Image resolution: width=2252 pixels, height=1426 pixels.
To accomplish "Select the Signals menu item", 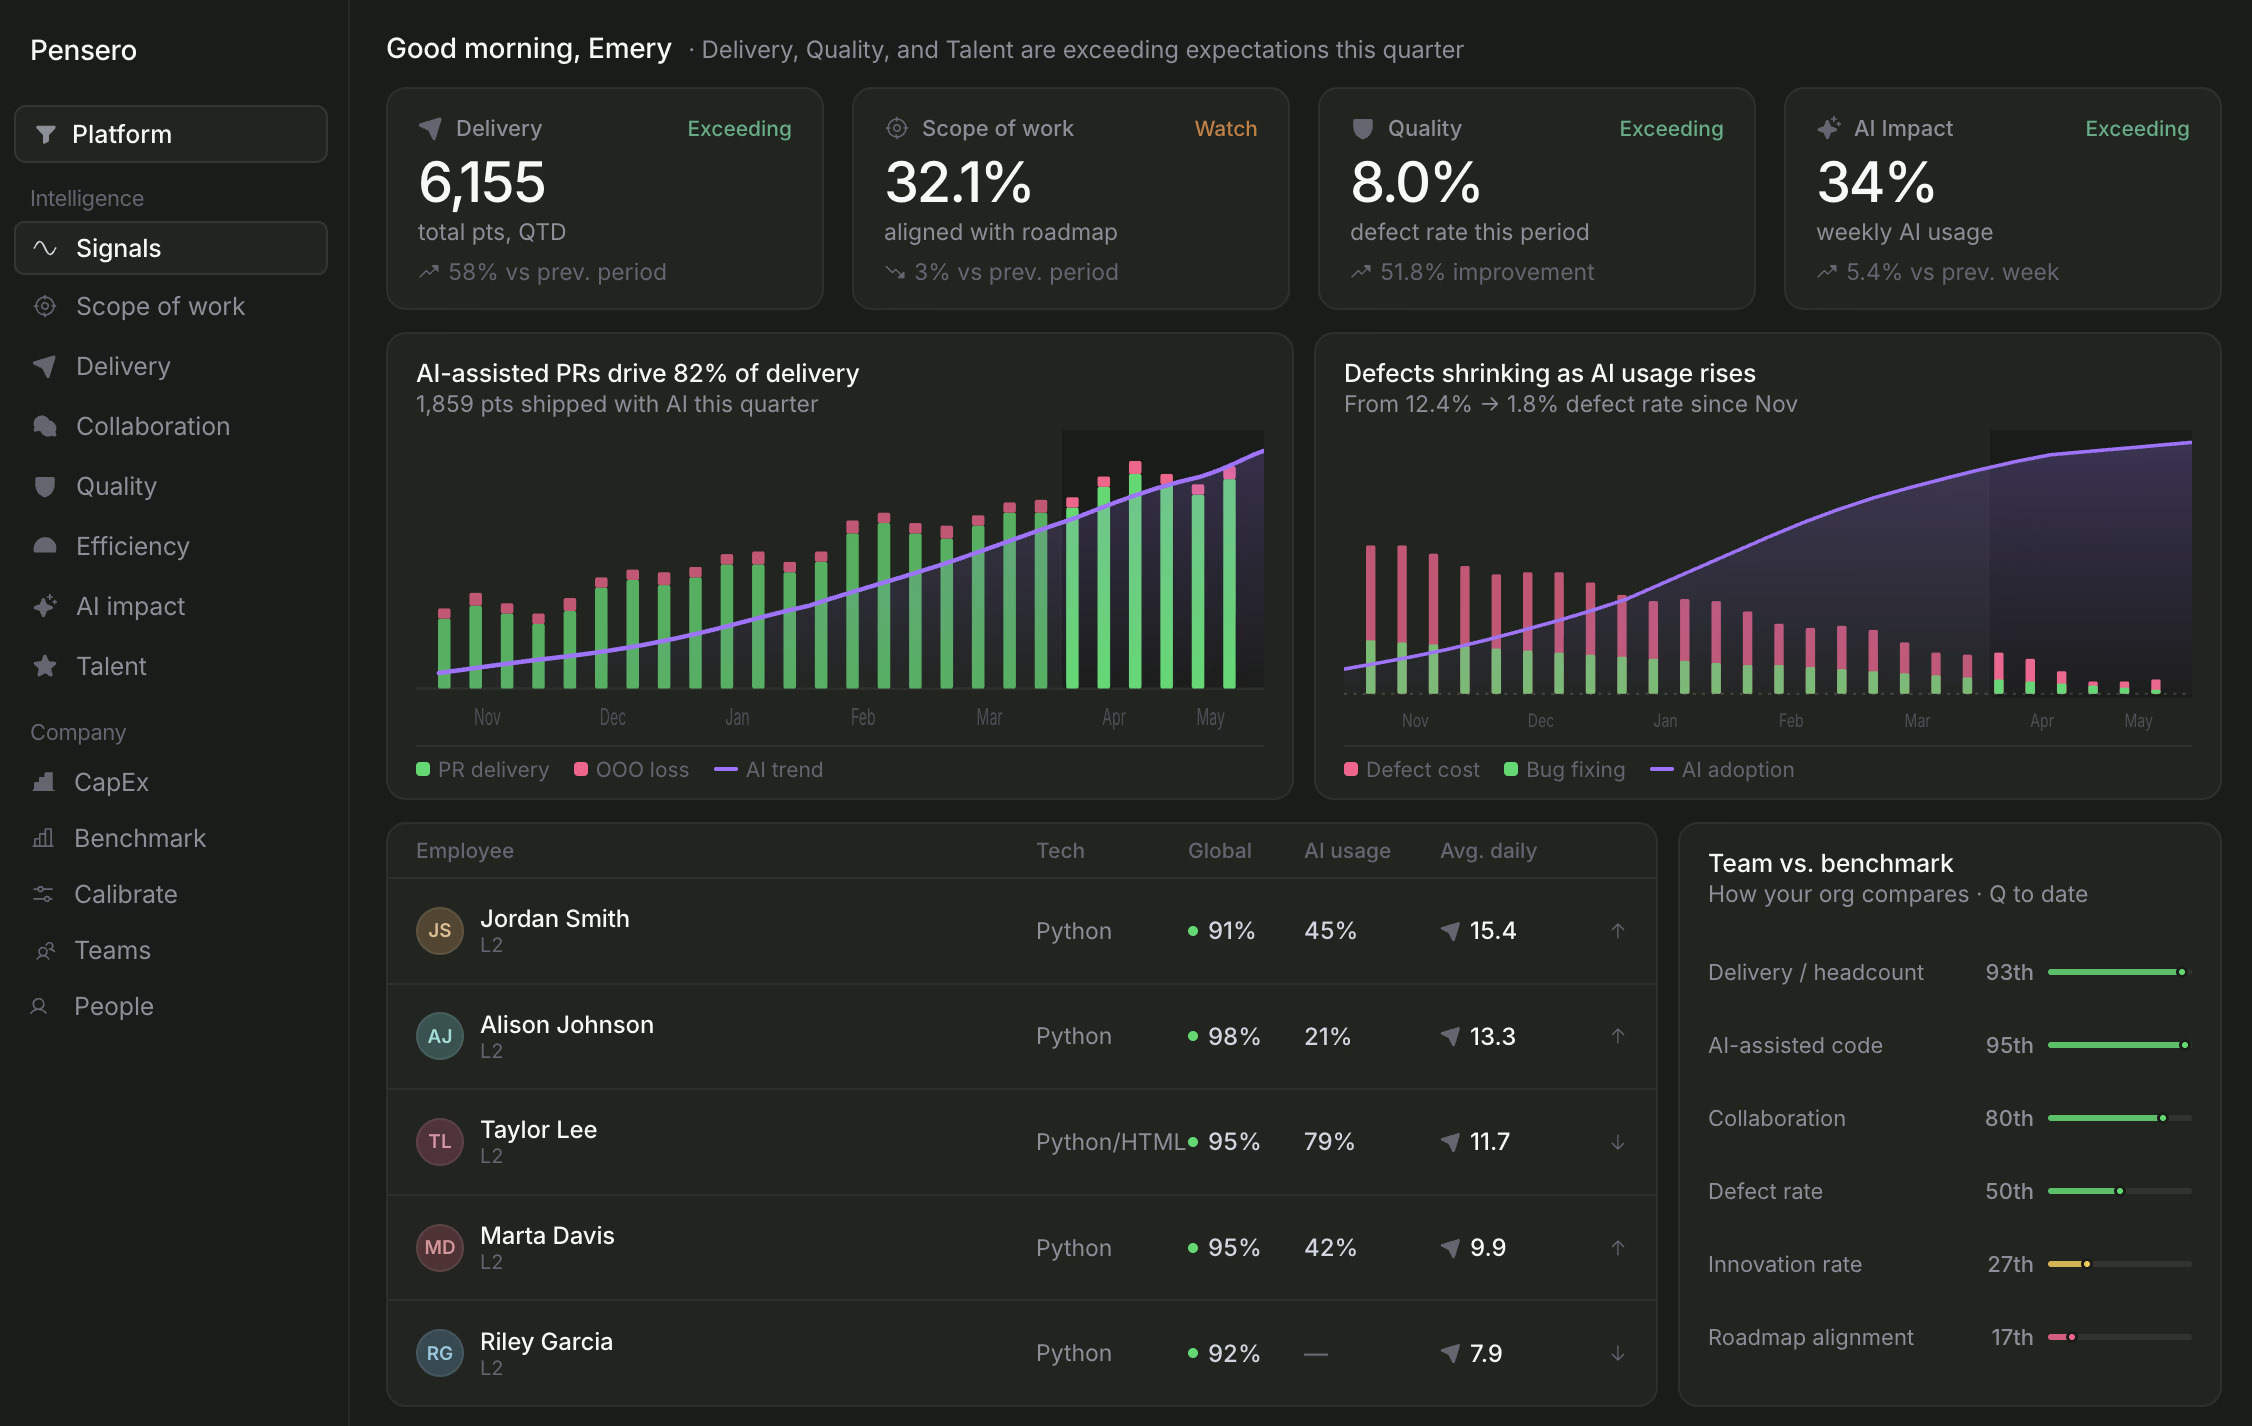I will [171, 248].
